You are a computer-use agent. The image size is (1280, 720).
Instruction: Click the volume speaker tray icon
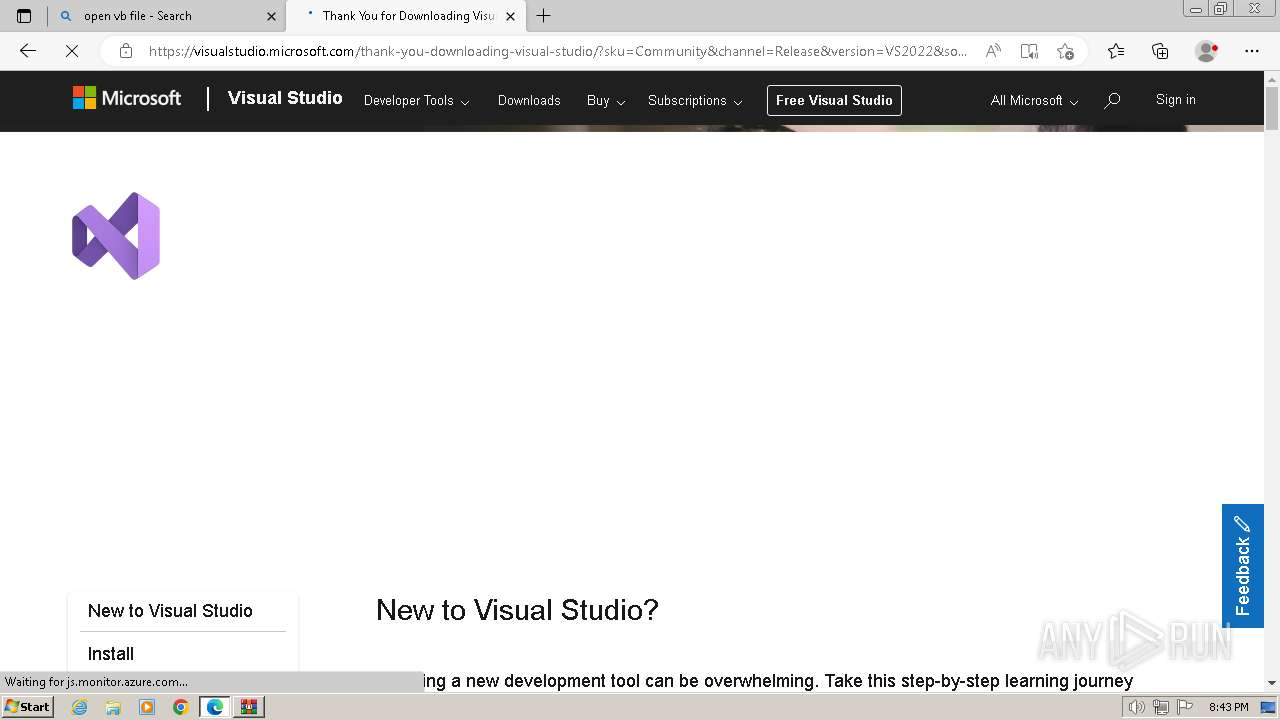(x=1137, y=707)
